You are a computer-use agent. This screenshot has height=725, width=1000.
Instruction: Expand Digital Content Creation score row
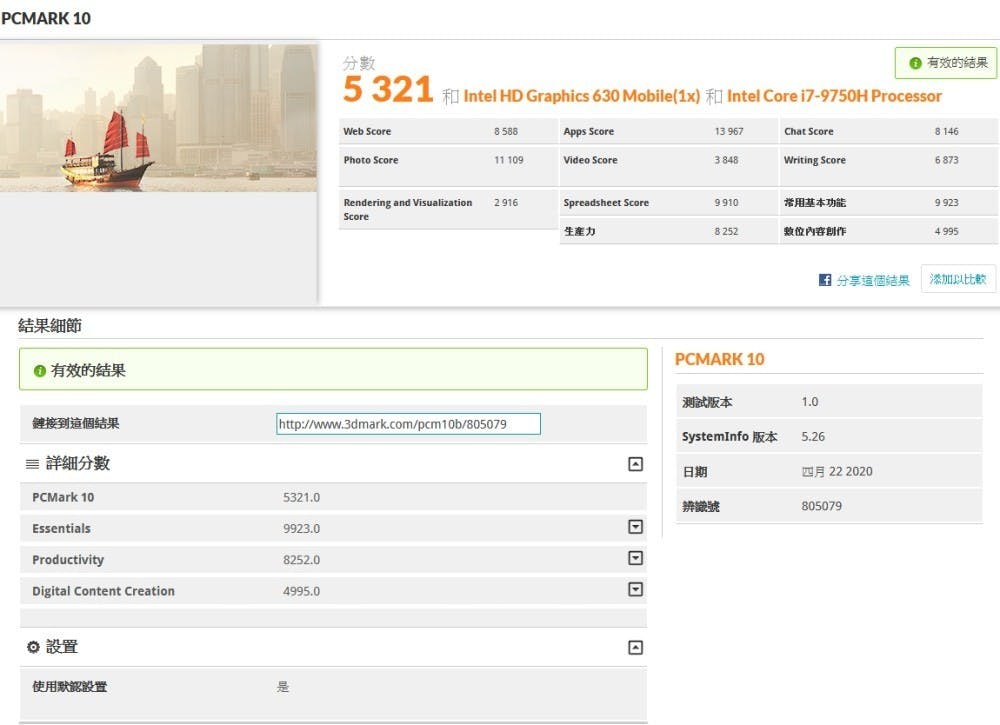coord(635,590)
